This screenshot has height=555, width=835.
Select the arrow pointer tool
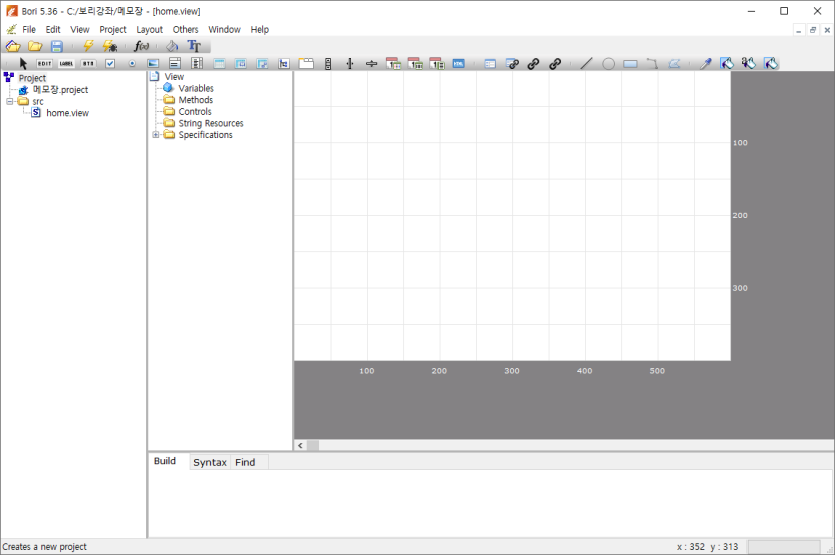23,64
